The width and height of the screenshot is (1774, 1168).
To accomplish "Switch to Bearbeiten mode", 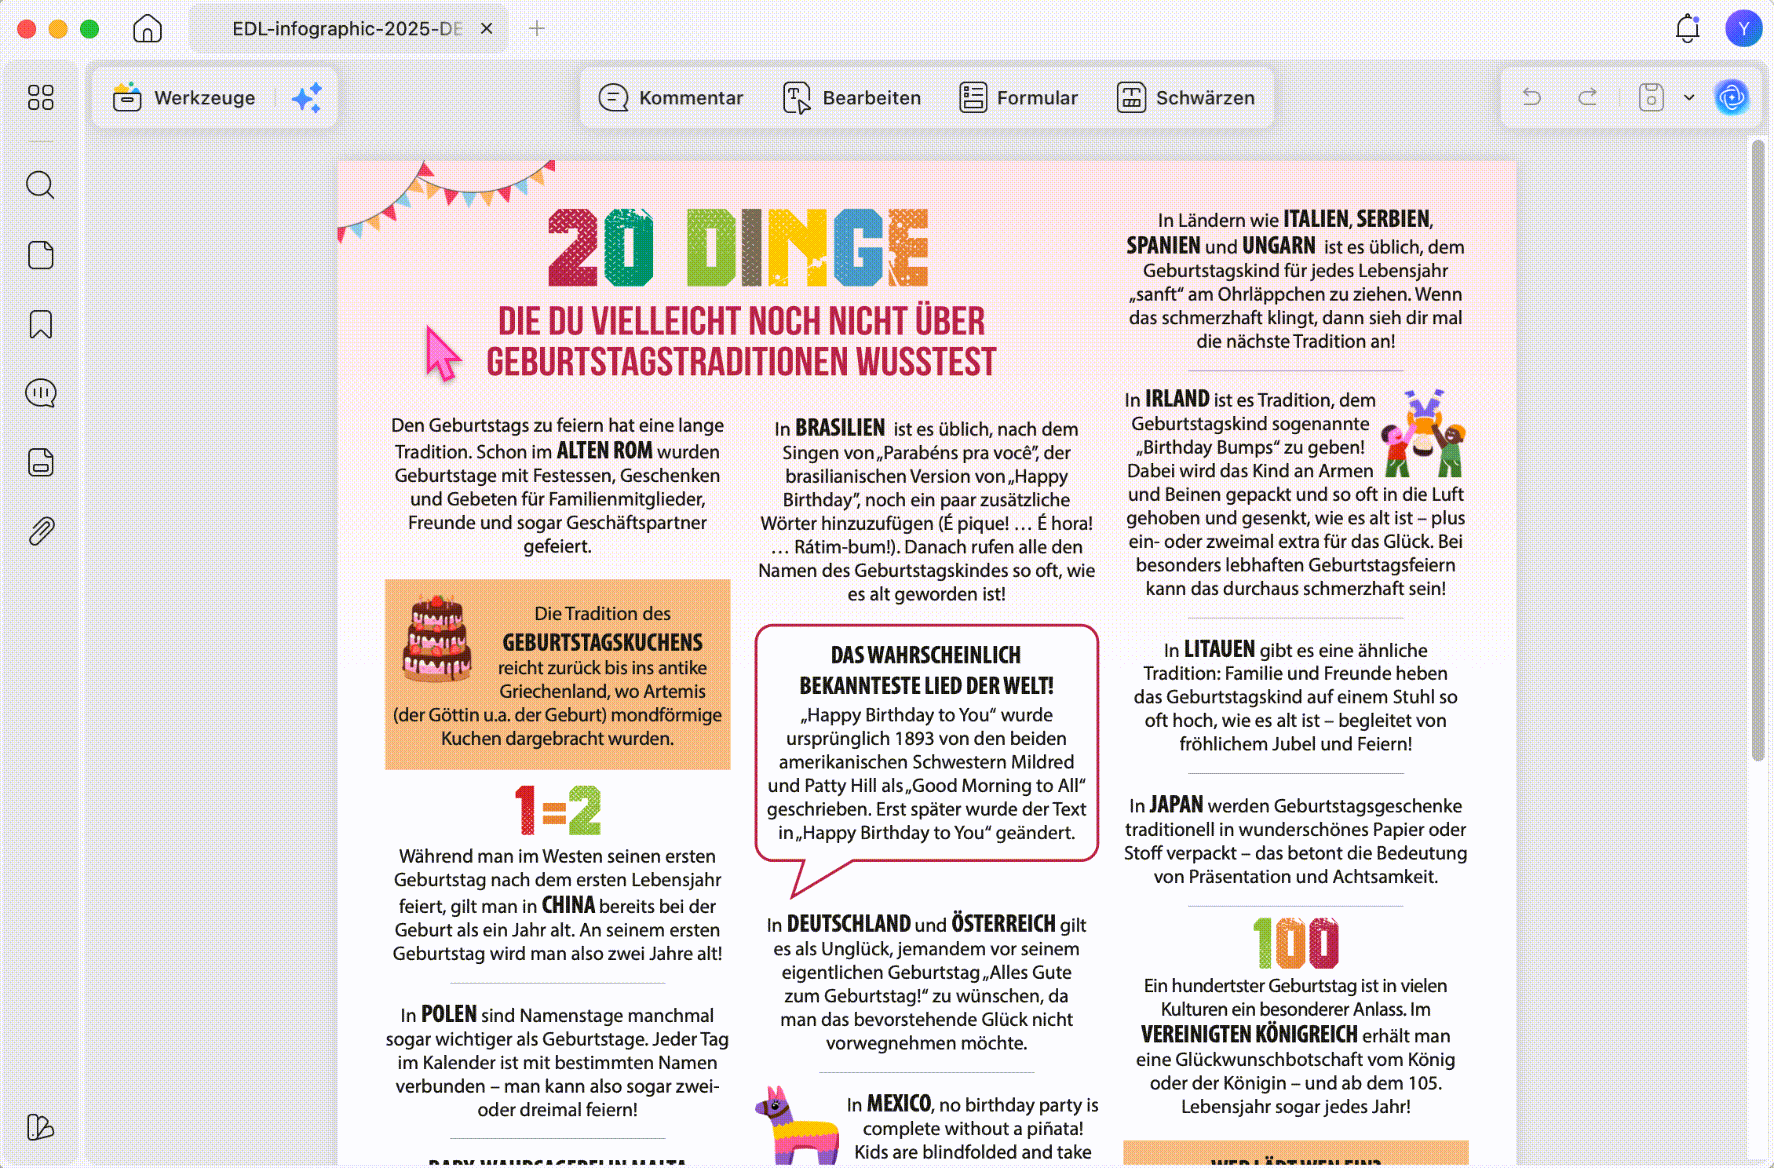I will click(x=852, y=97).
